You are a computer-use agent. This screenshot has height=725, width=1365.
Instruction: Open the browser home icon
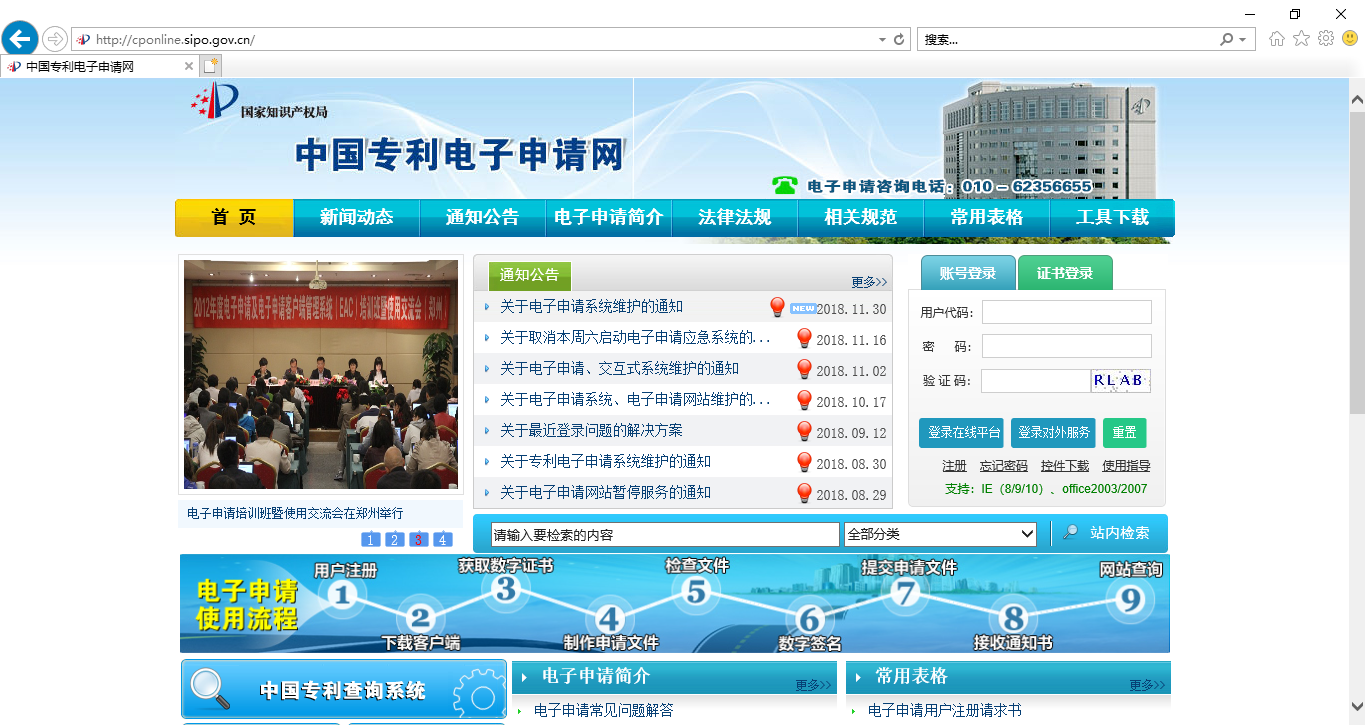[x=1277, y=39]
